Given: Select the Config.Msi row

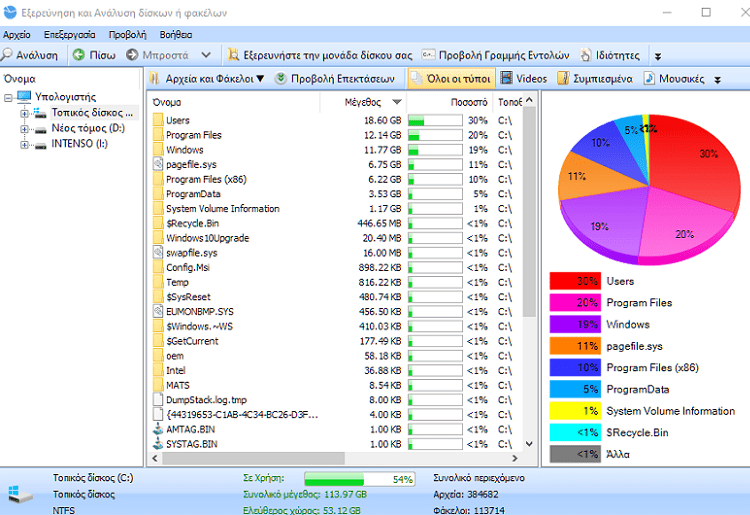Looking at the screenshot, I should coord(333,267).
